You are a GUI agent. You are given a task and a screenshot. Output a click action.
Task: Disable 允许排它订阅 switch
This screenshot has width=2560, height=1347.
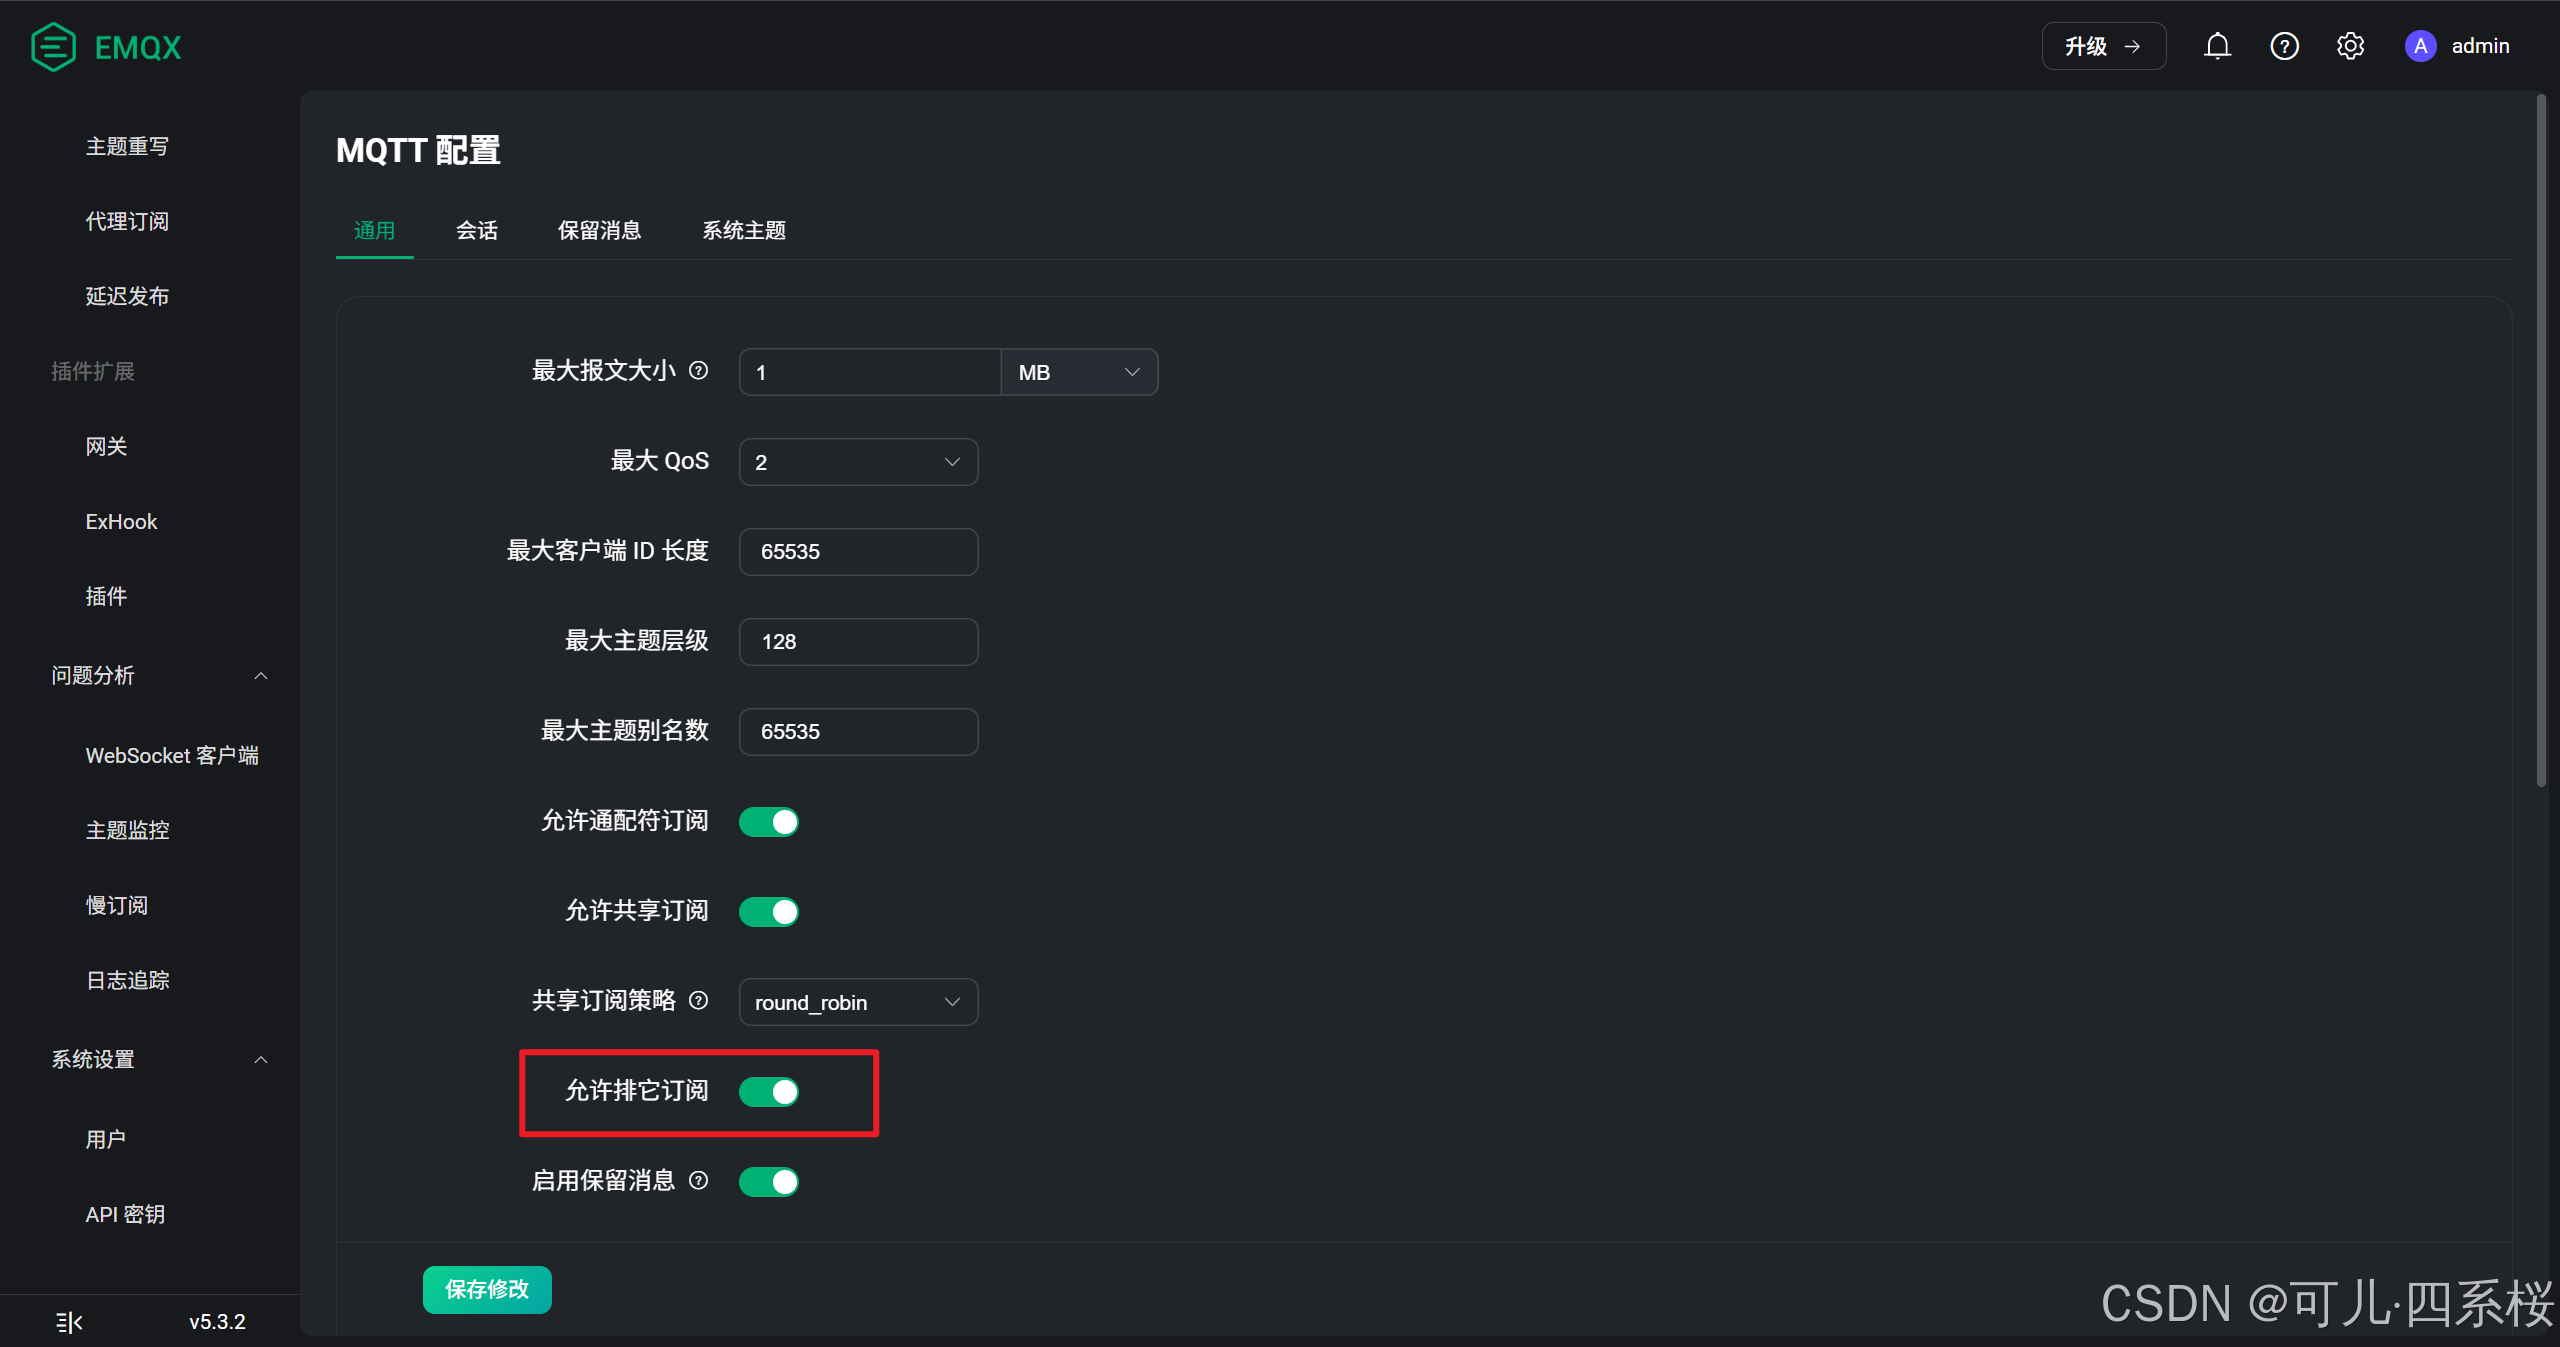pos(768,1092)
